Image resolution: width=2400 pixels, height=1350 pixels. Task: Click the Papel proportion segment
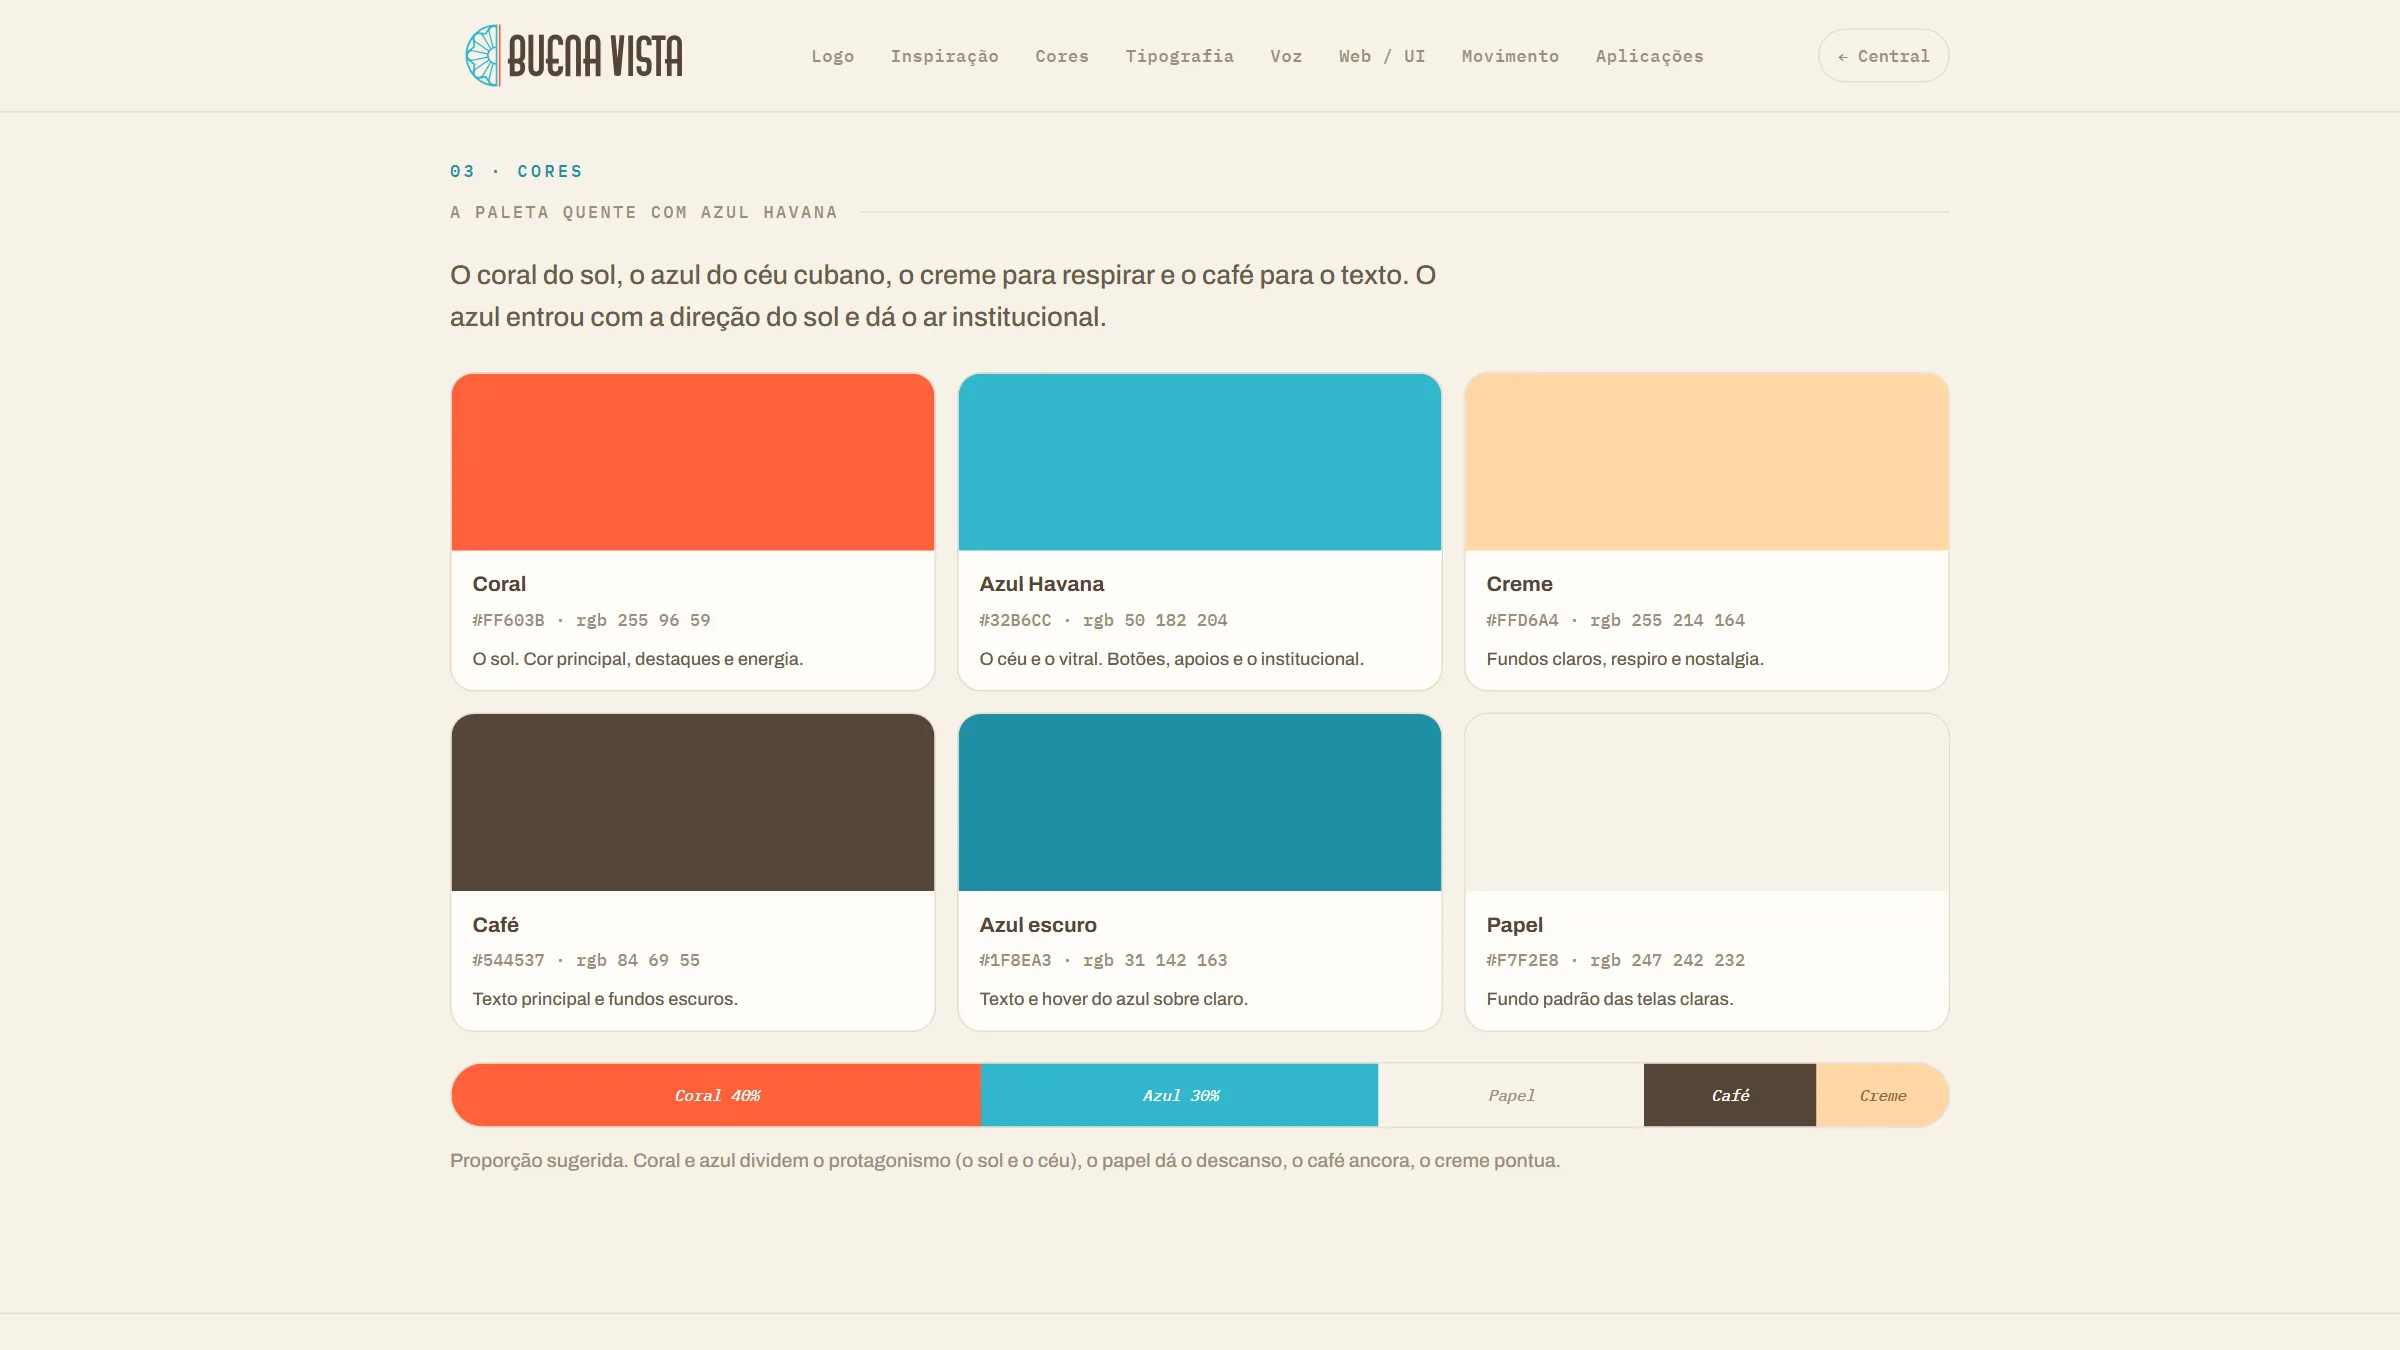[1511, 1095]
